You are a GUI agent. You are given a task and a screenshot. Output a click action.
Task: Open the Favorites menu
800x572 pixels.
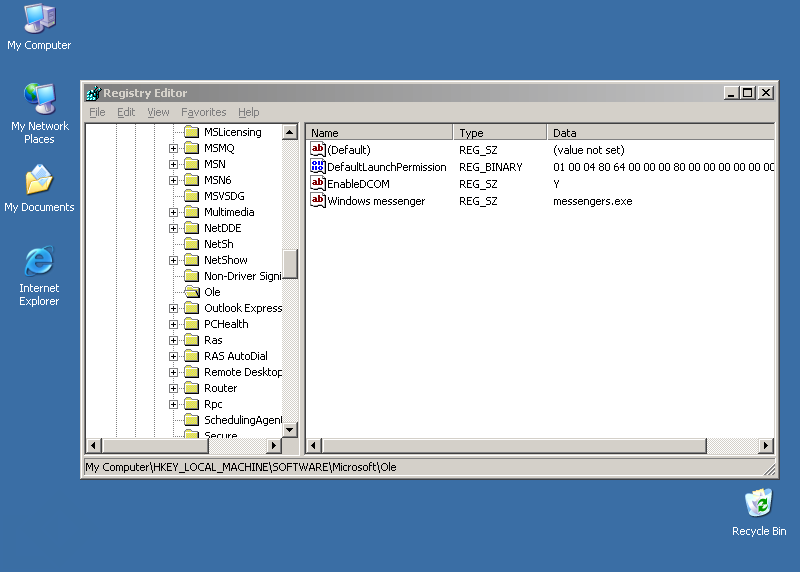pyautogui.click(x=204, y=112)
